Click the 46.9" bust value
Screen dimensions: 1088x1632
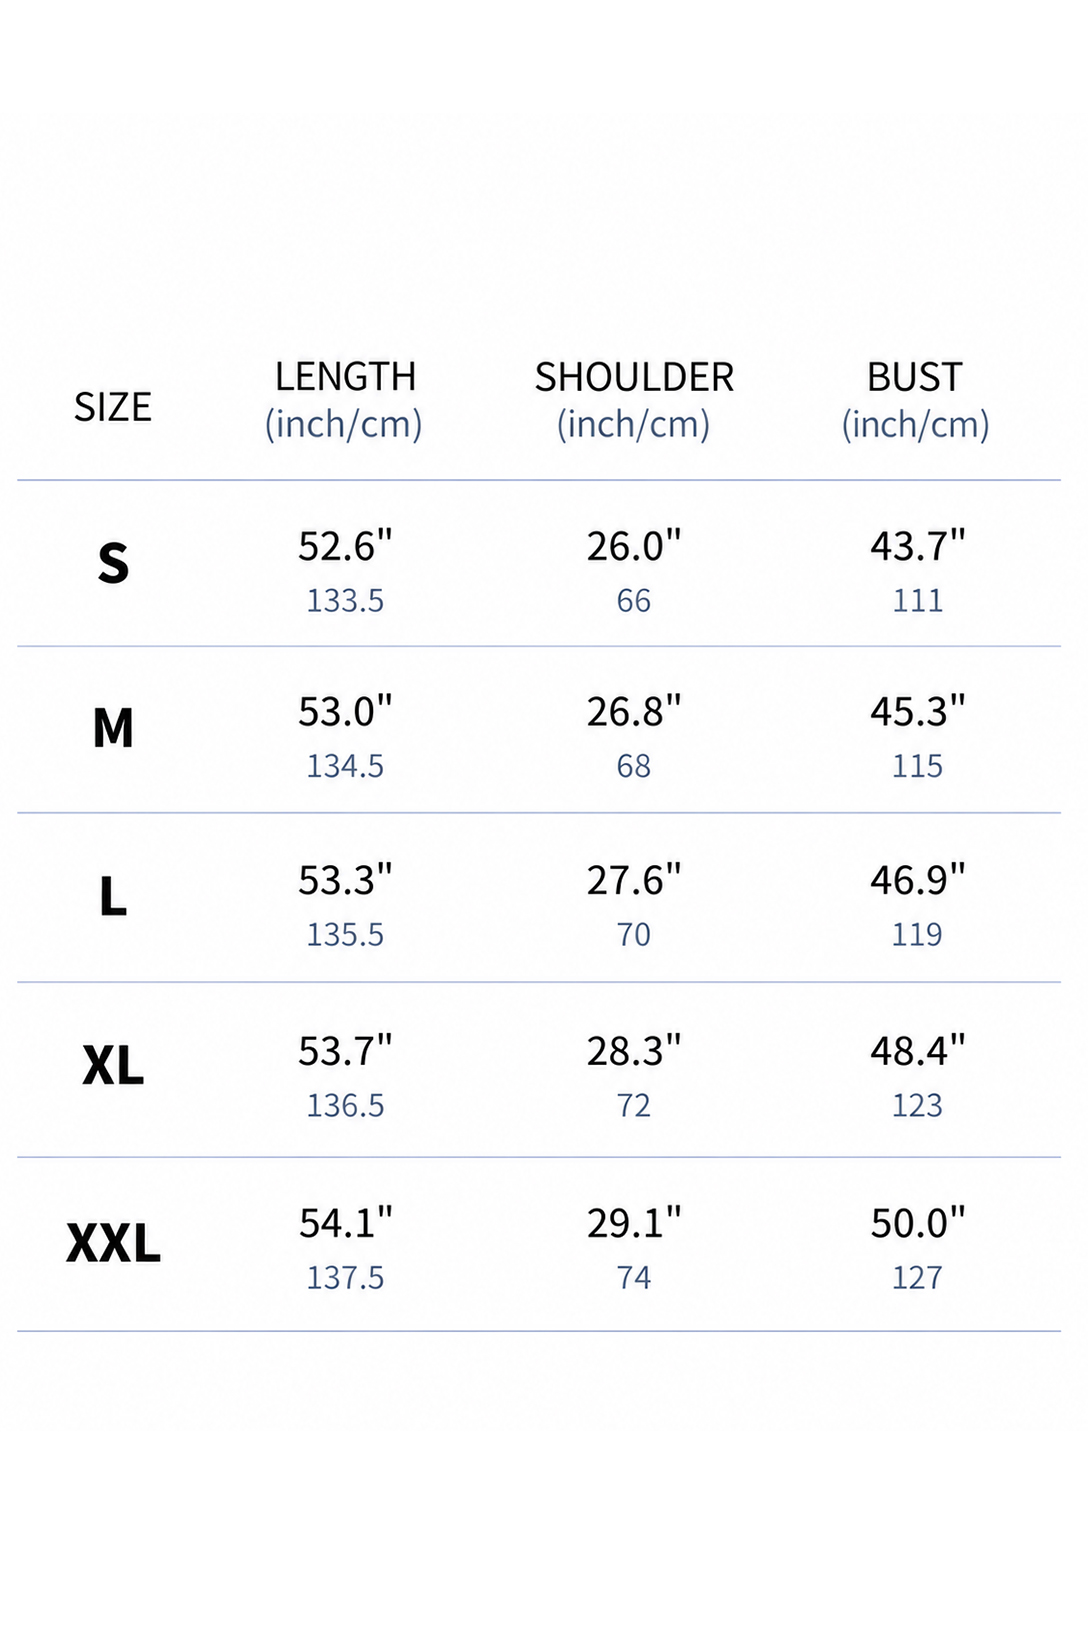(x=918, y=880)
